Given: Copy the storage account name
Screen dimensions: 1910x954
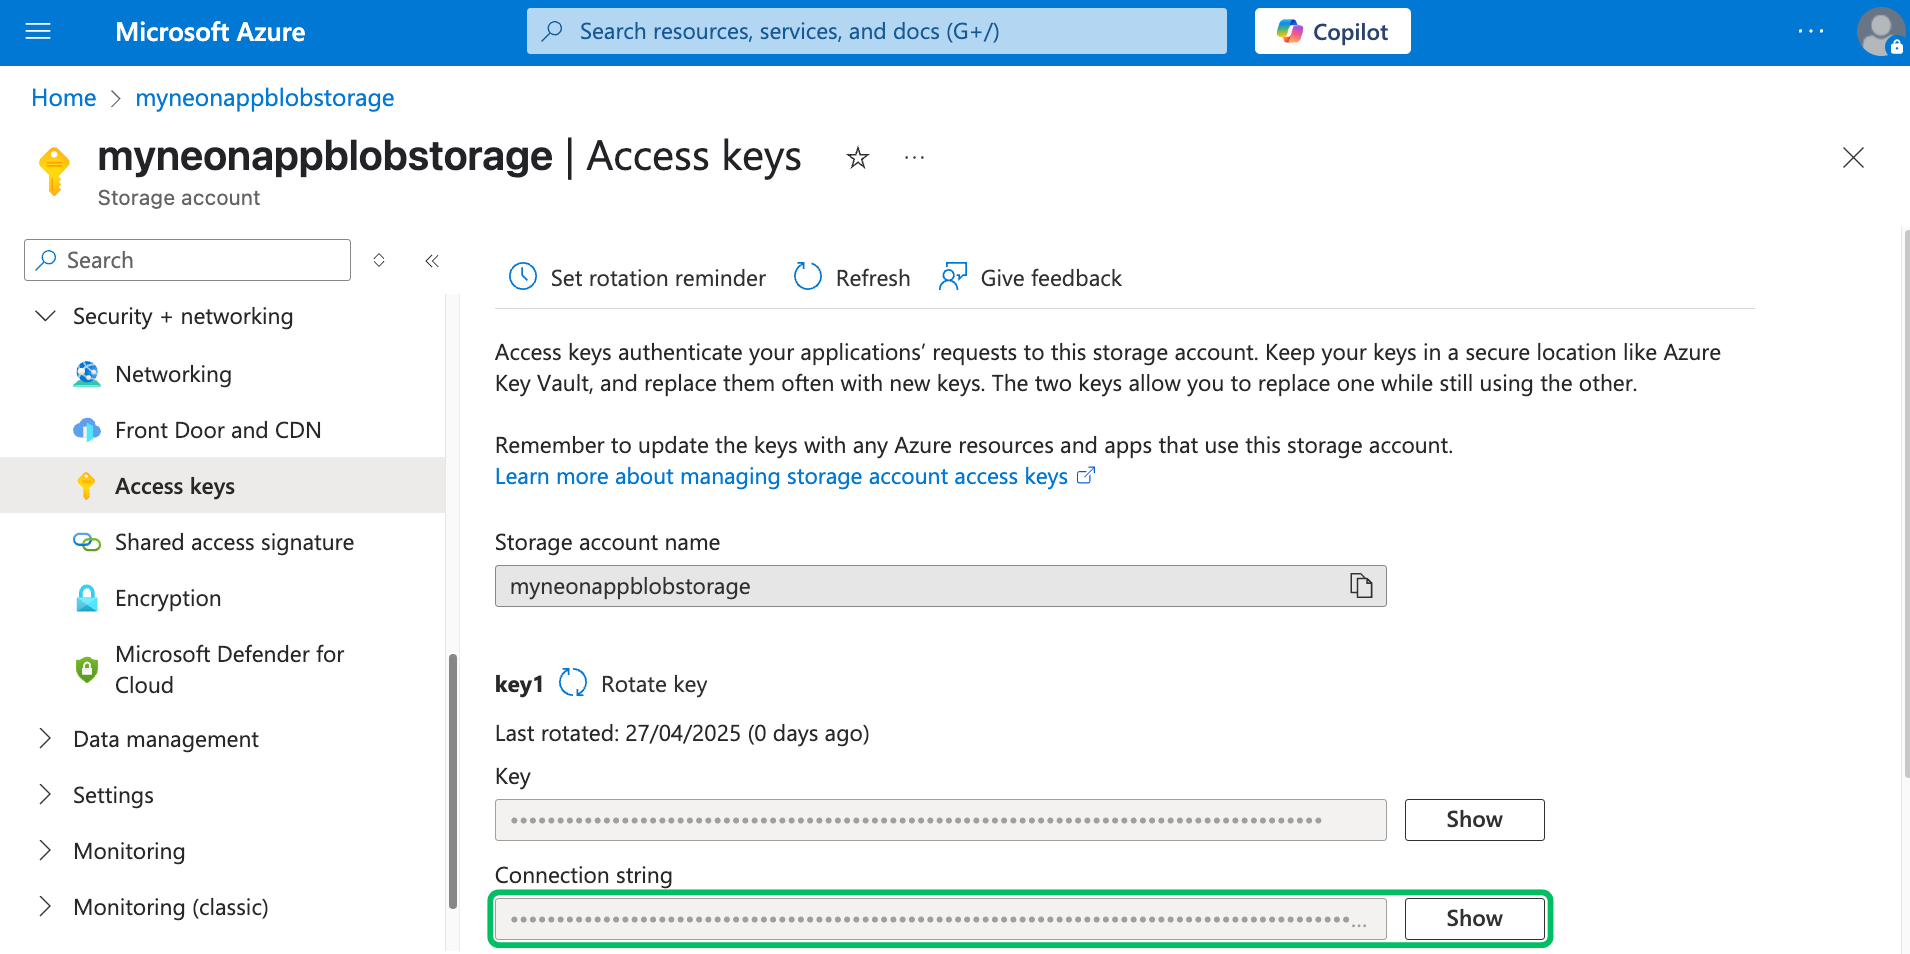Looking at the screenshot, I should pos(1361,586).
